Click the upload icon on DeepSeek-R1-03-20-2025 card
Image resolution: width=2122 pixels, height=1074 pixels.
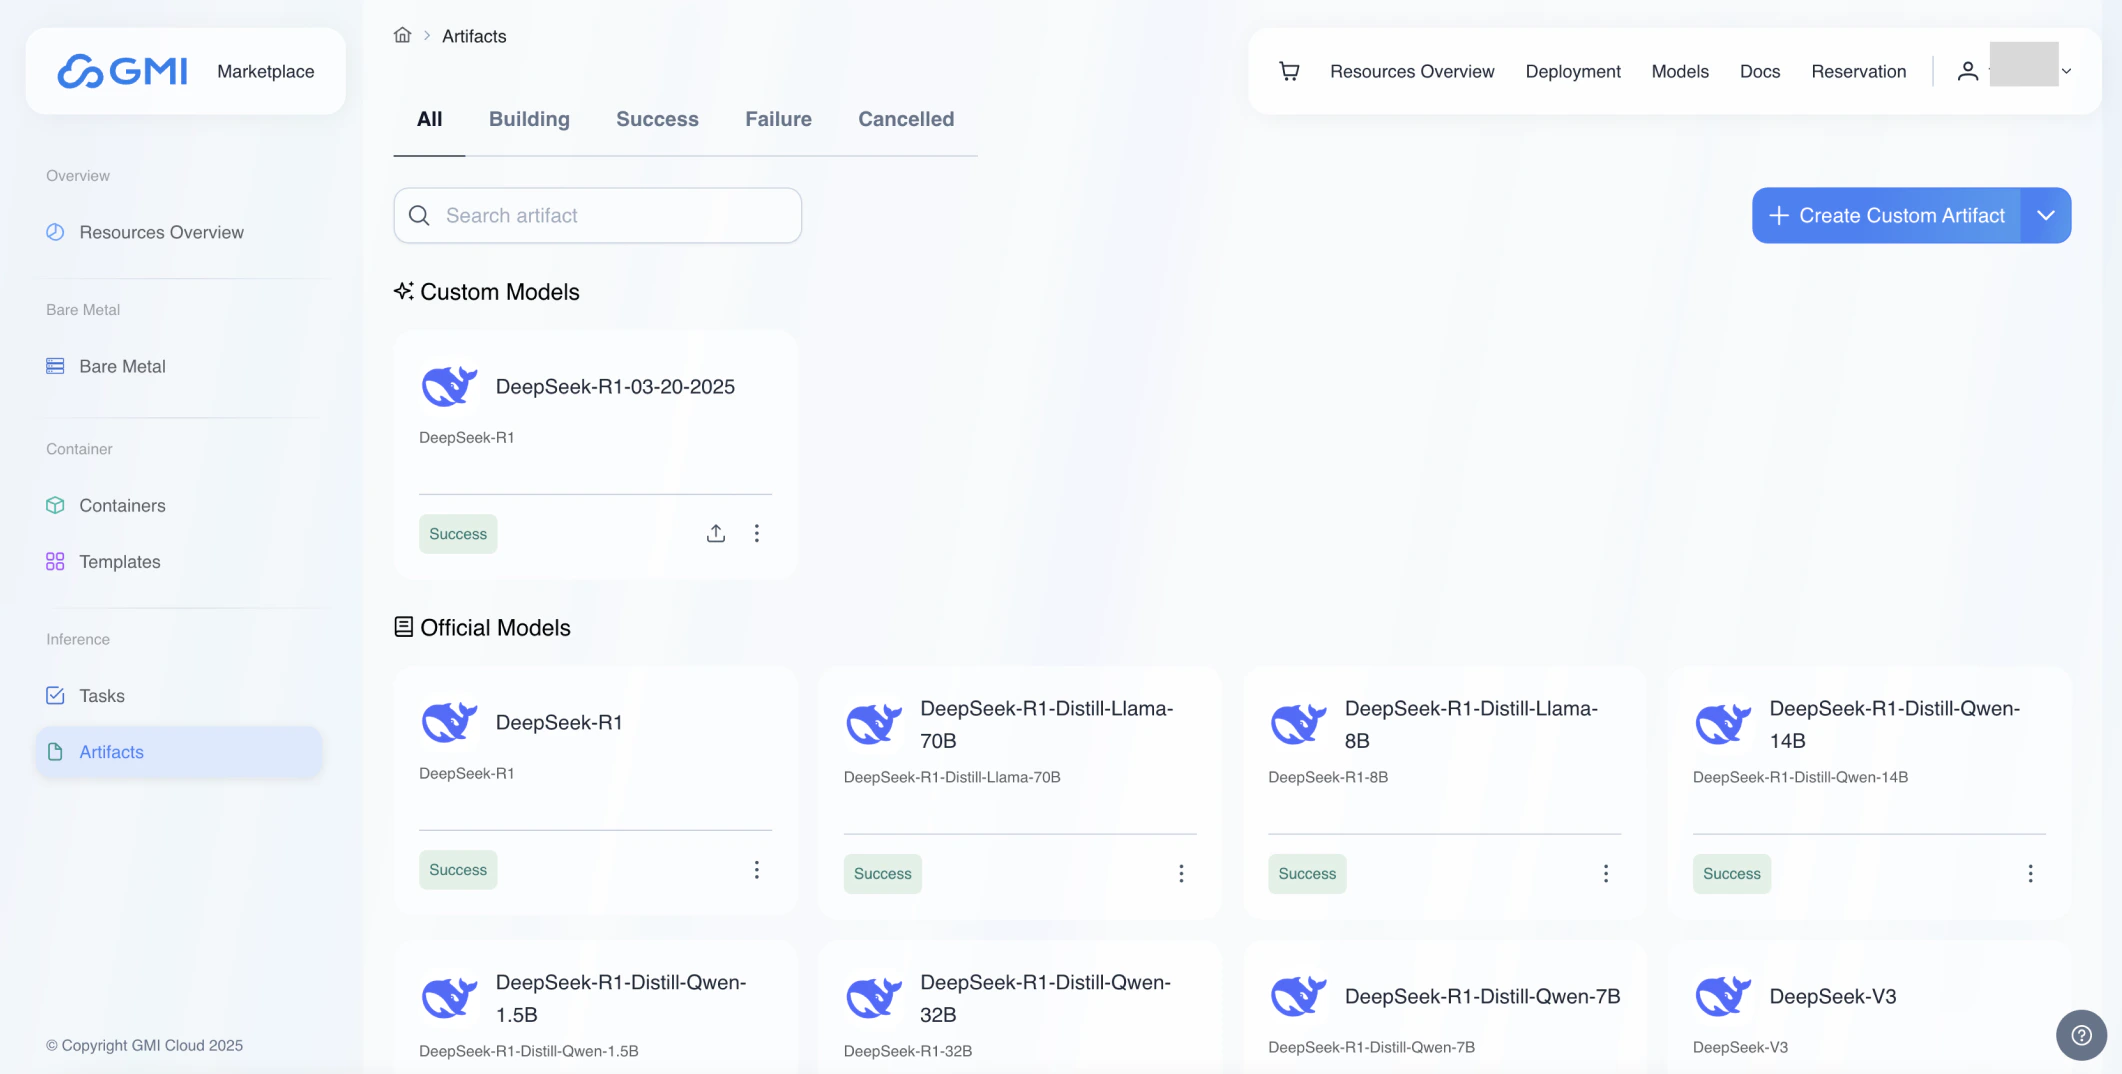[x=716, y=533]
